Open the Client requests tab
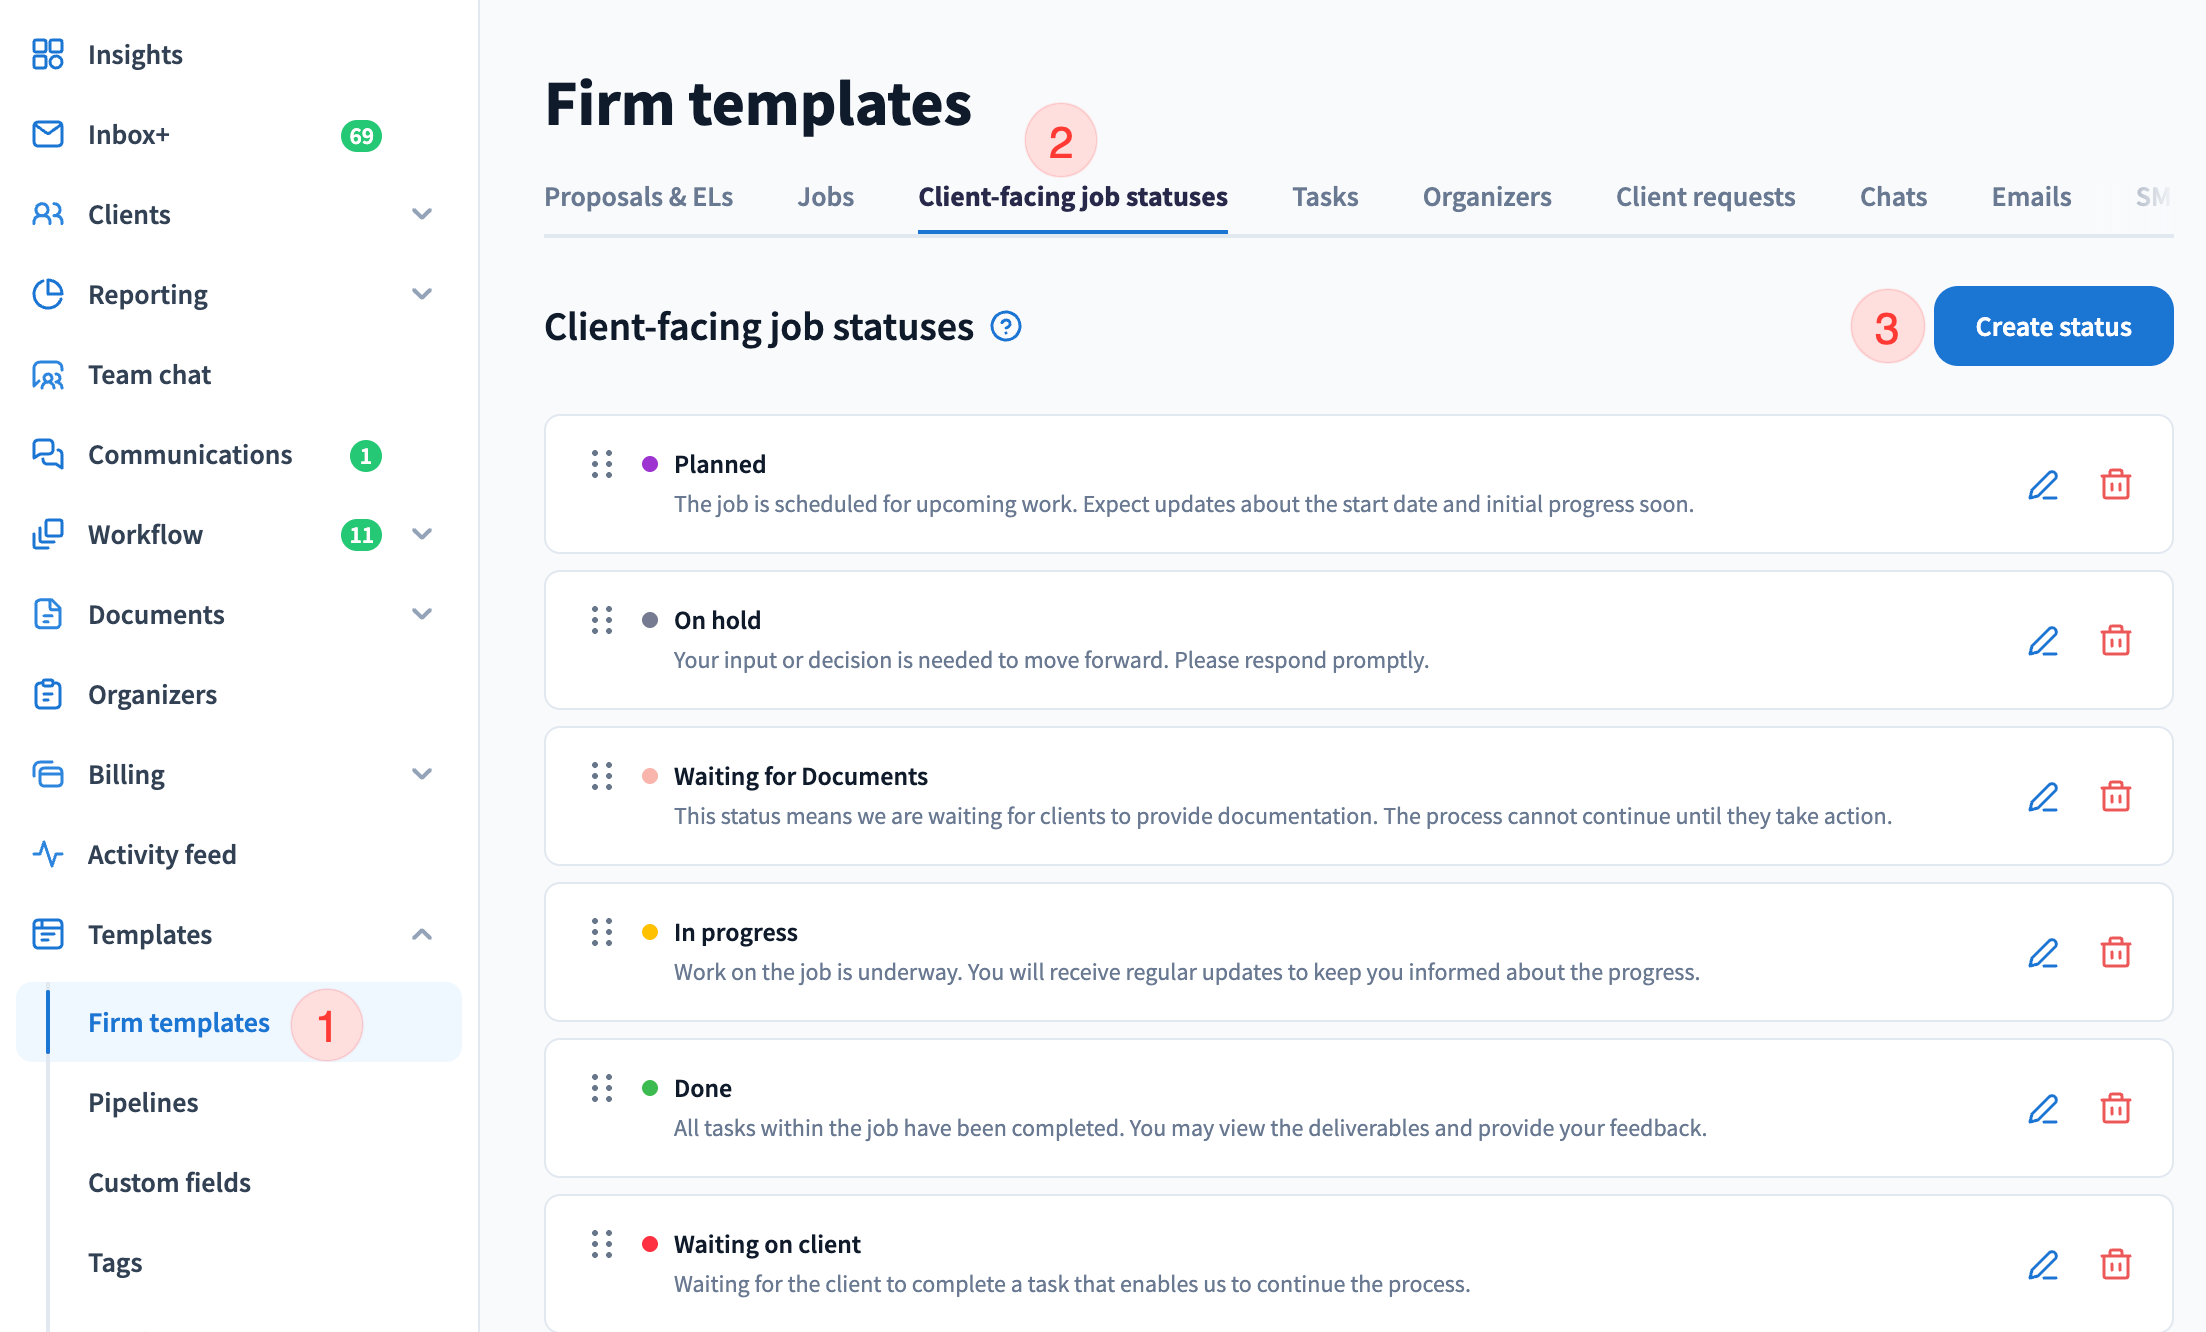Viewport: 2206px width, 1332px height. 1705,197
